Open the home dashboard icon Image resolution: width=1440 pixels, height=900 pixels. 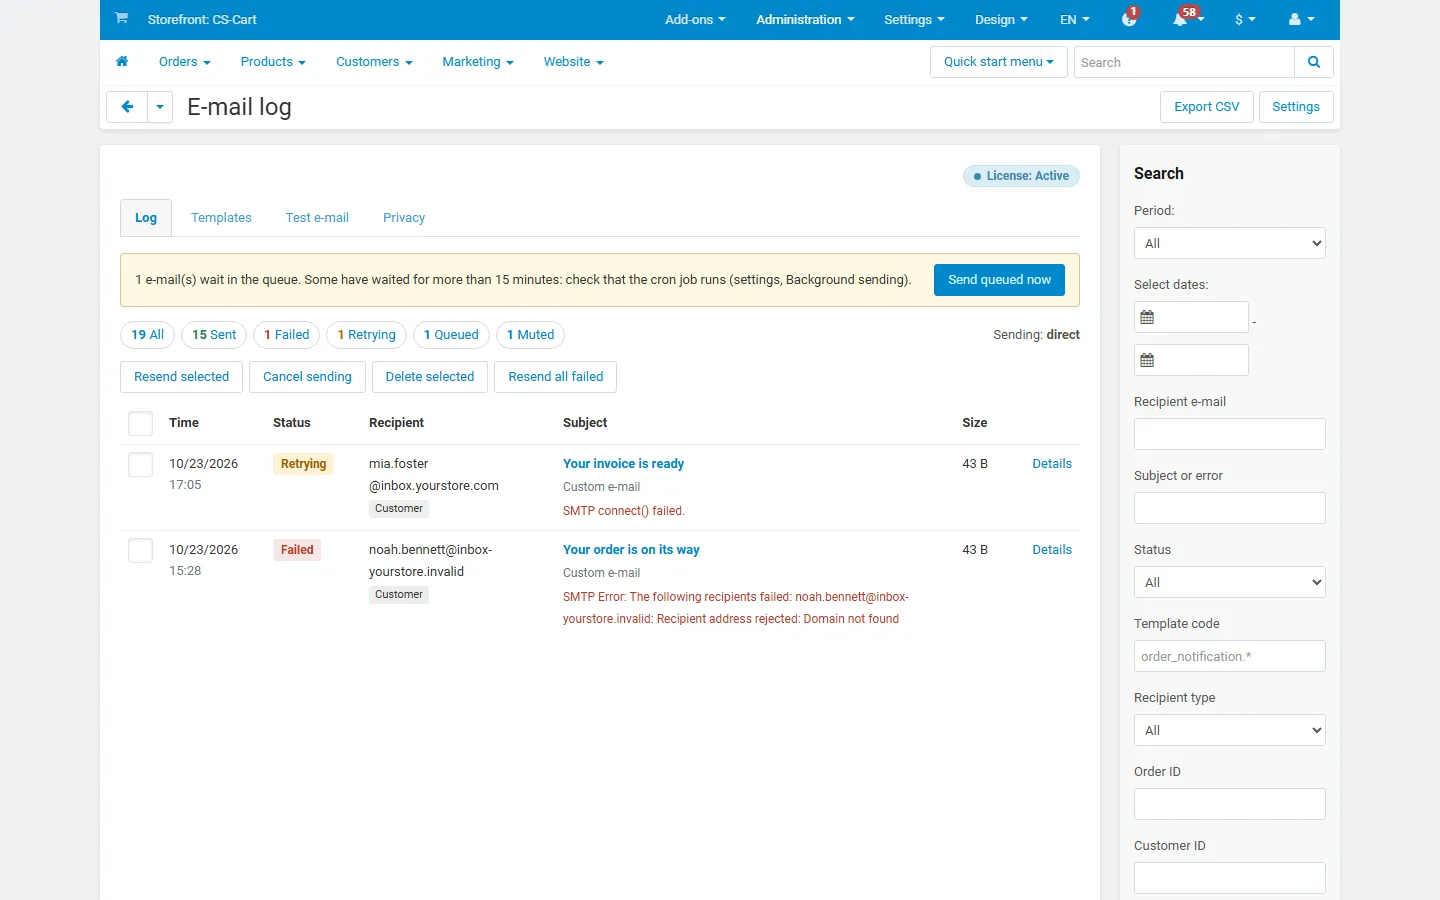point(122,62)
